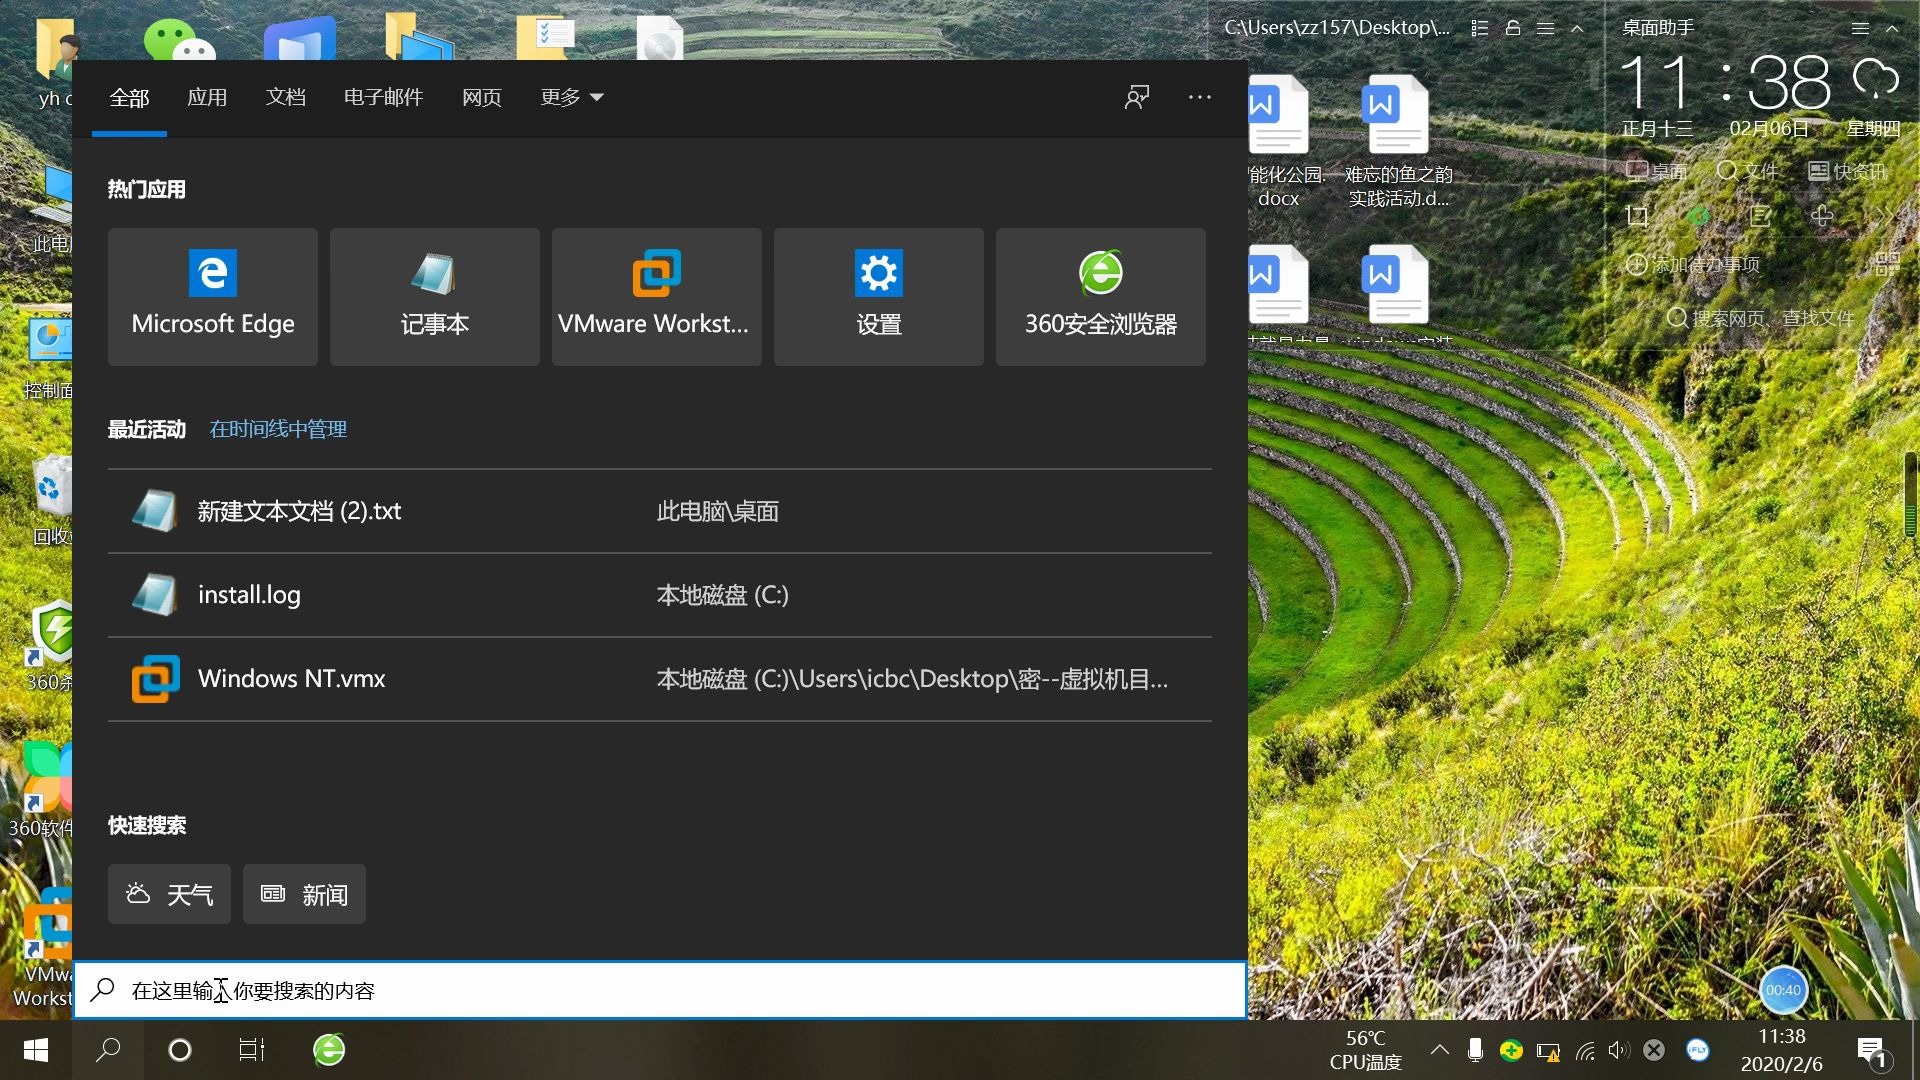The image size is (1920, 1080).
Task: Click 在时间线中管理 recent activity link
Action: (278, 427)
